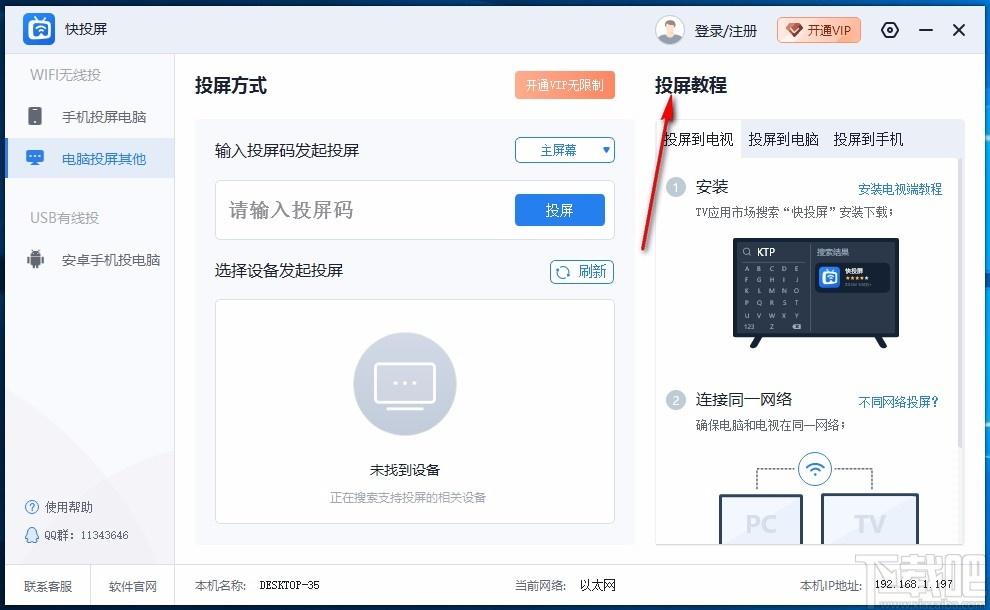The height and width of the screenshot is (610, 990).
Task: Click the 输入投屏码发起投屏 label
Action: (x=287, y=150)
